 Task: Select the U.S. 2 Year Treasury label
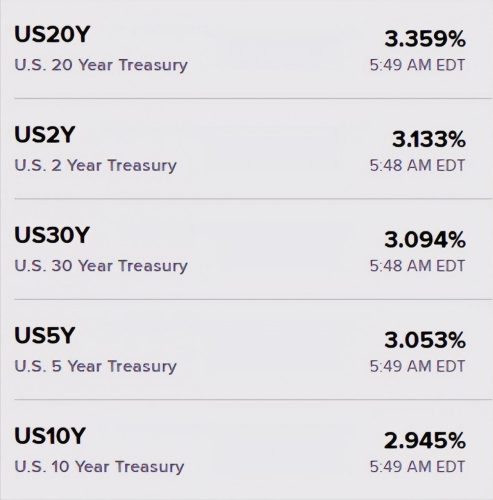point(96,166)
